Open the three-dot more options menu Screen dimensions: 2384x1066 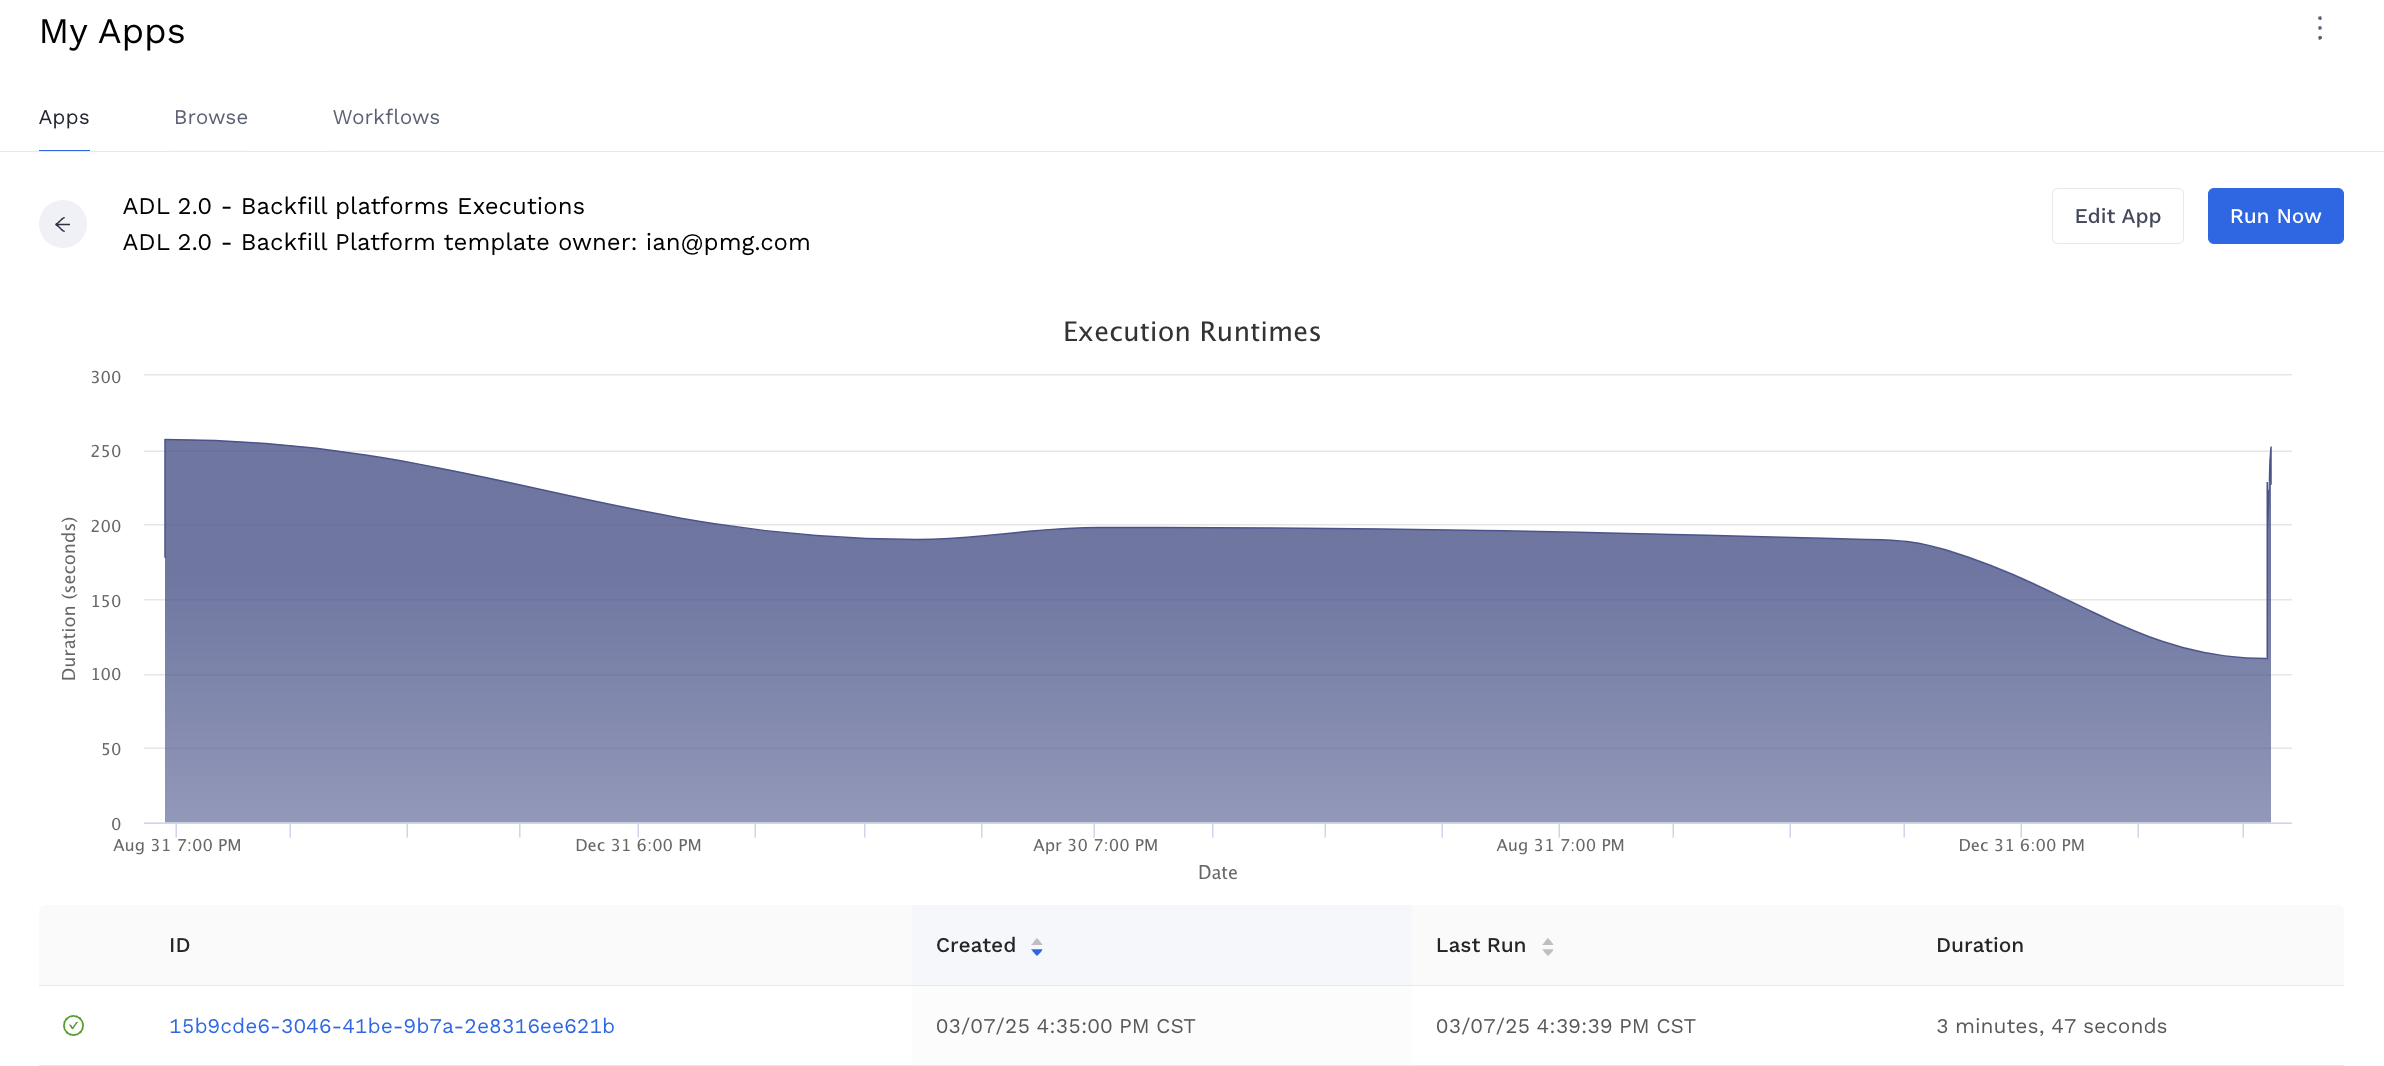(2320, 29)
